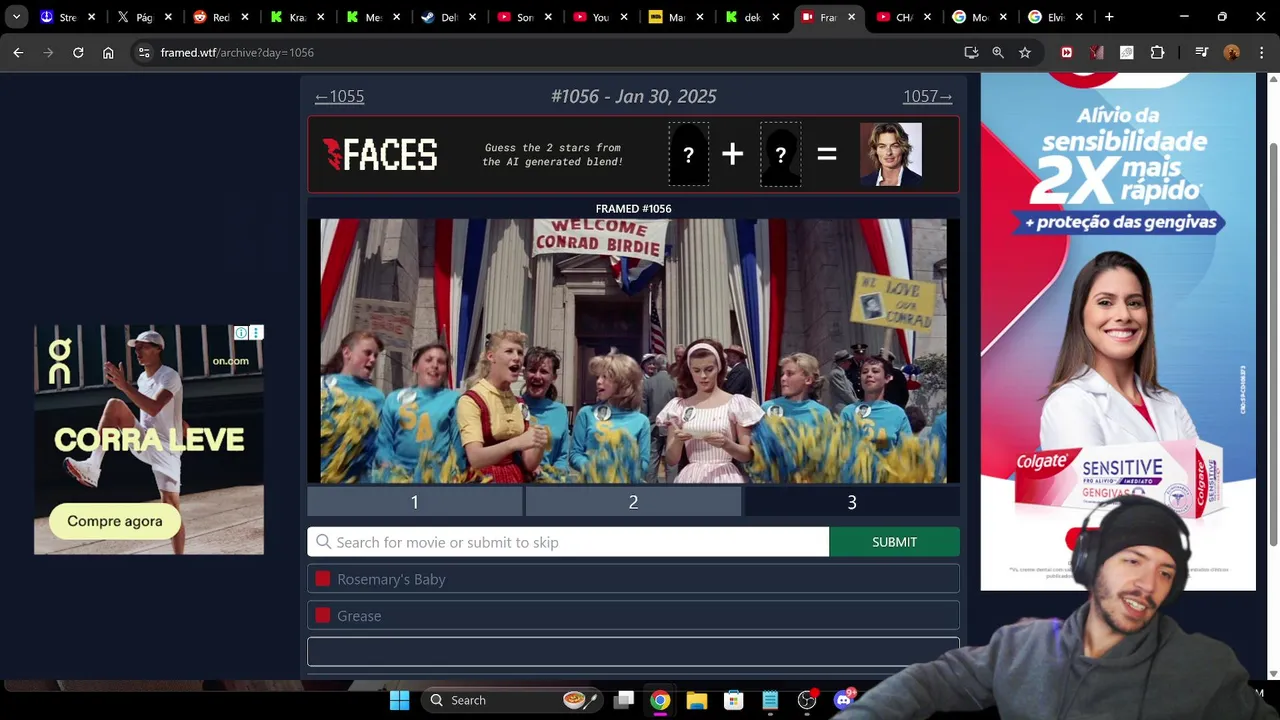Click the AI blended face portrait
Viewport: 1280px width, 720px height.
890,154
